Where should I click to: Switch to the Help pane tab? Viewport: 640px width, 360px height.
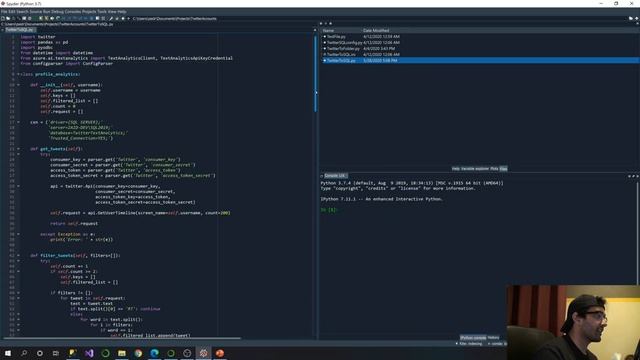click(456, 169)
